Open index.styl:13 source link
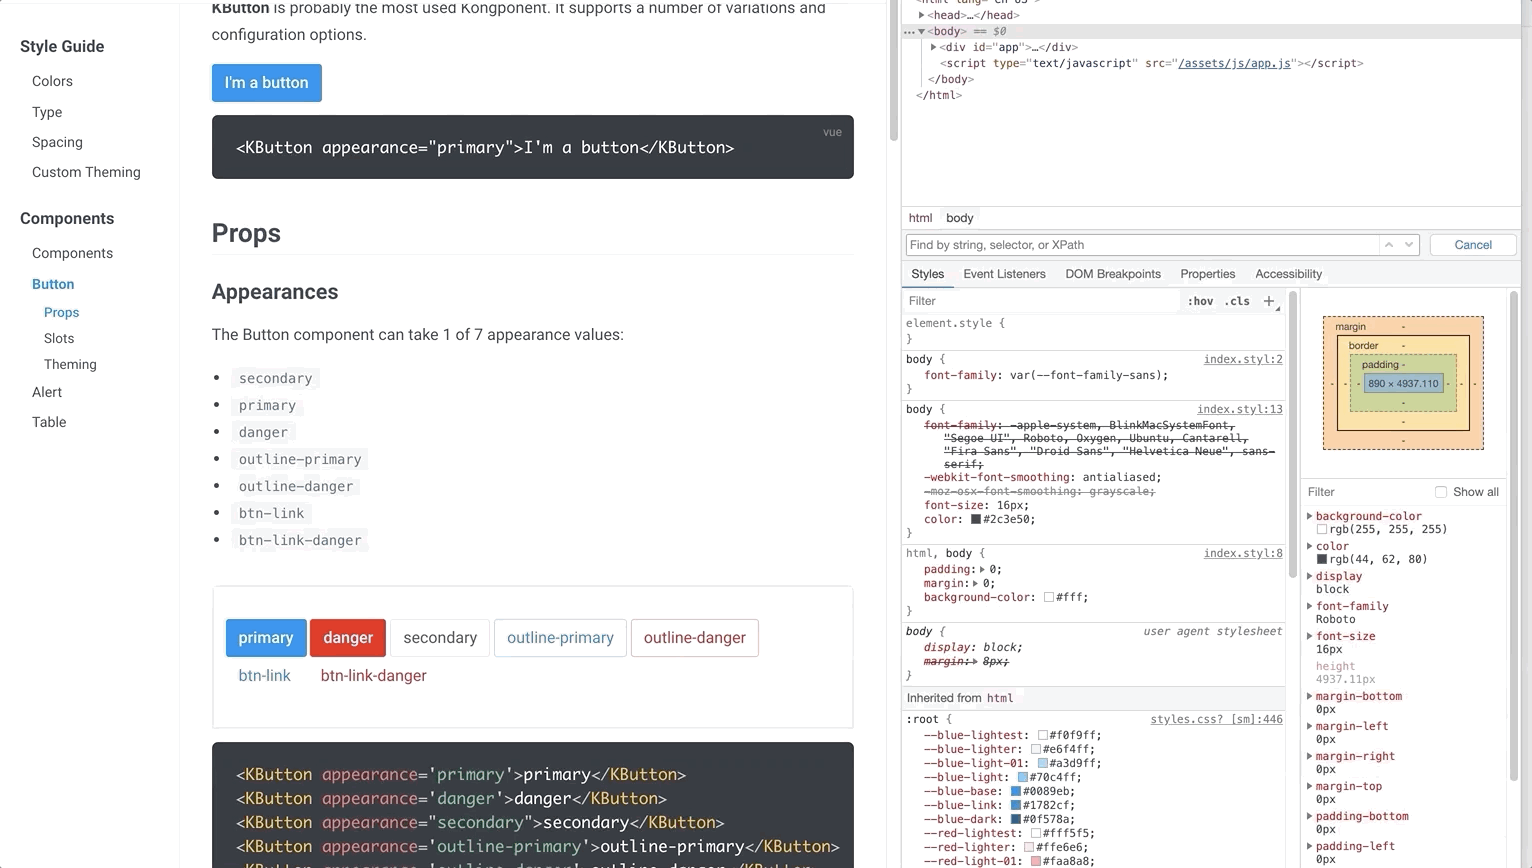Viewport: 1532px width, 868px height. click(1240, 409)
